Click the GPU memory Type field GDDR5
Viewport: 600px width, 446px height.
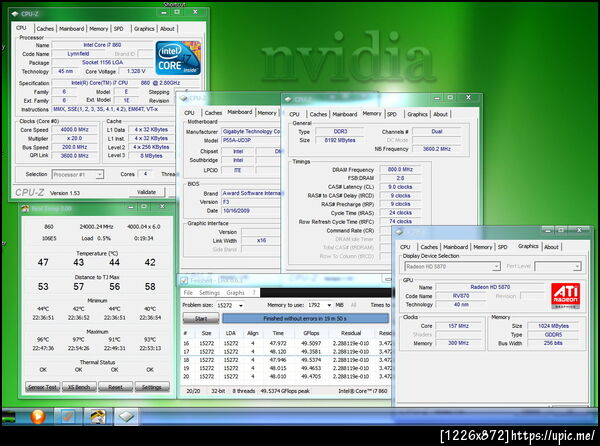pyautogui.click(x=553, y=335)
